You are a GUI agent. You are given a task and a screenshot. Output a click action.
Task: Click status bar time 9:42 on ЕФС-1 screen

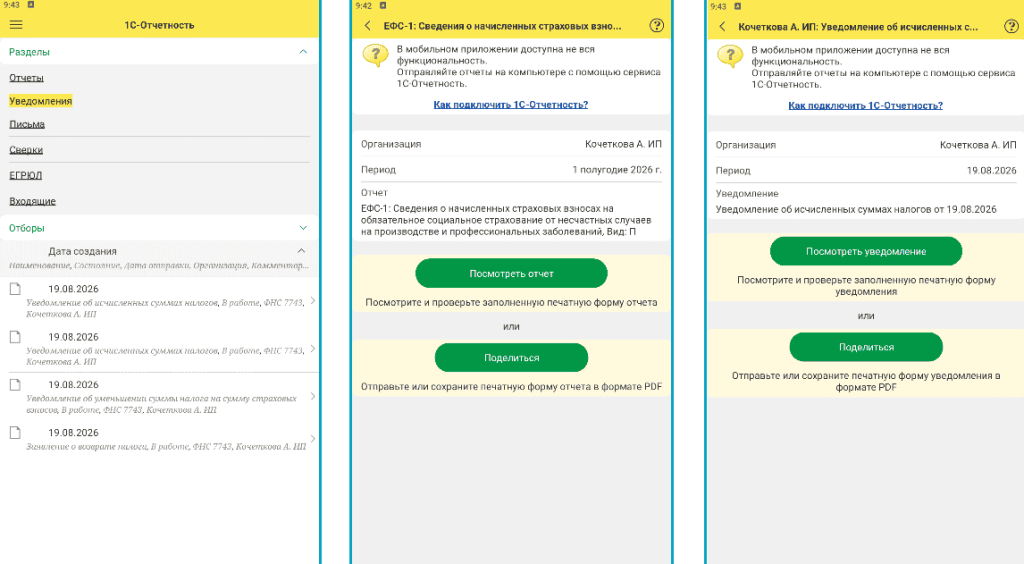(x=363, y=6)
